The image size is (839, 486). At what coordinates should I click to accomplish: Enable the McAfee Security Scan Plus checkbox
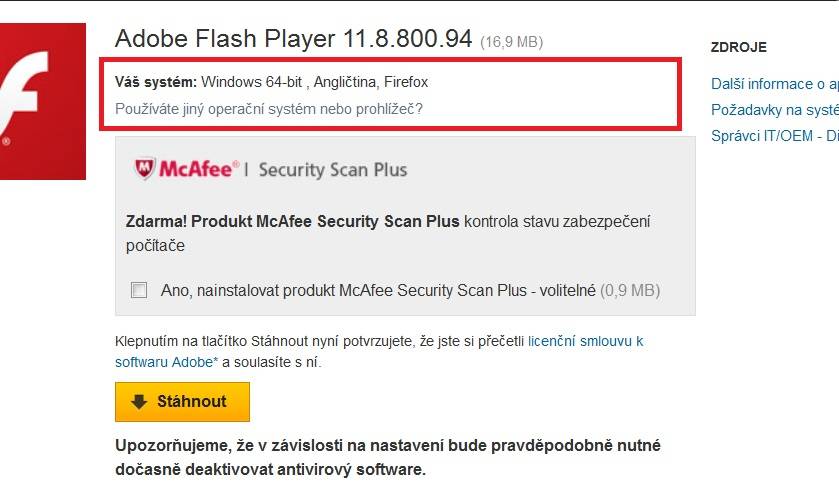[x=139, y=290]
